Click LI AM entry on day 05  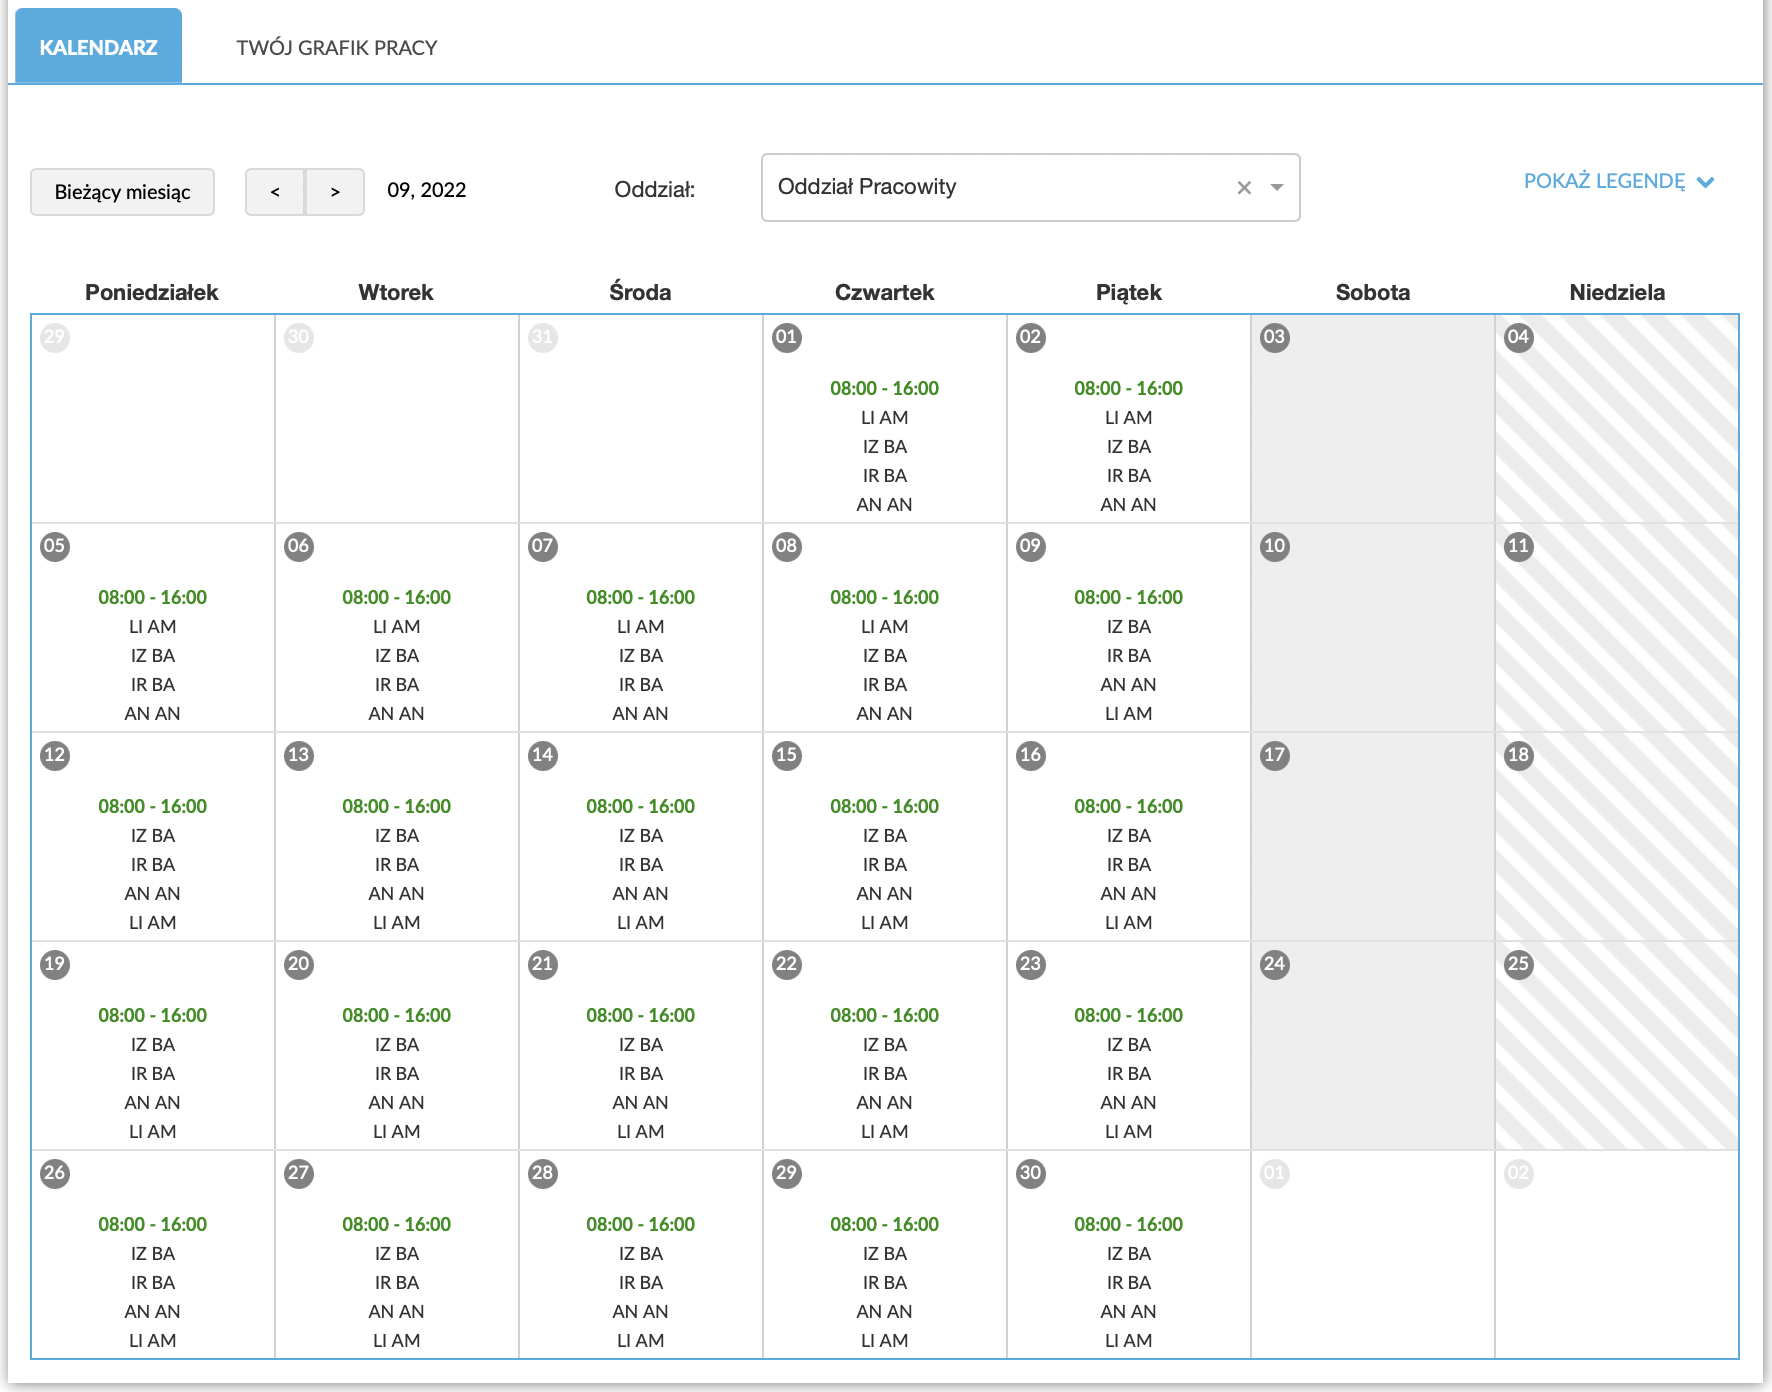(153, 626)
